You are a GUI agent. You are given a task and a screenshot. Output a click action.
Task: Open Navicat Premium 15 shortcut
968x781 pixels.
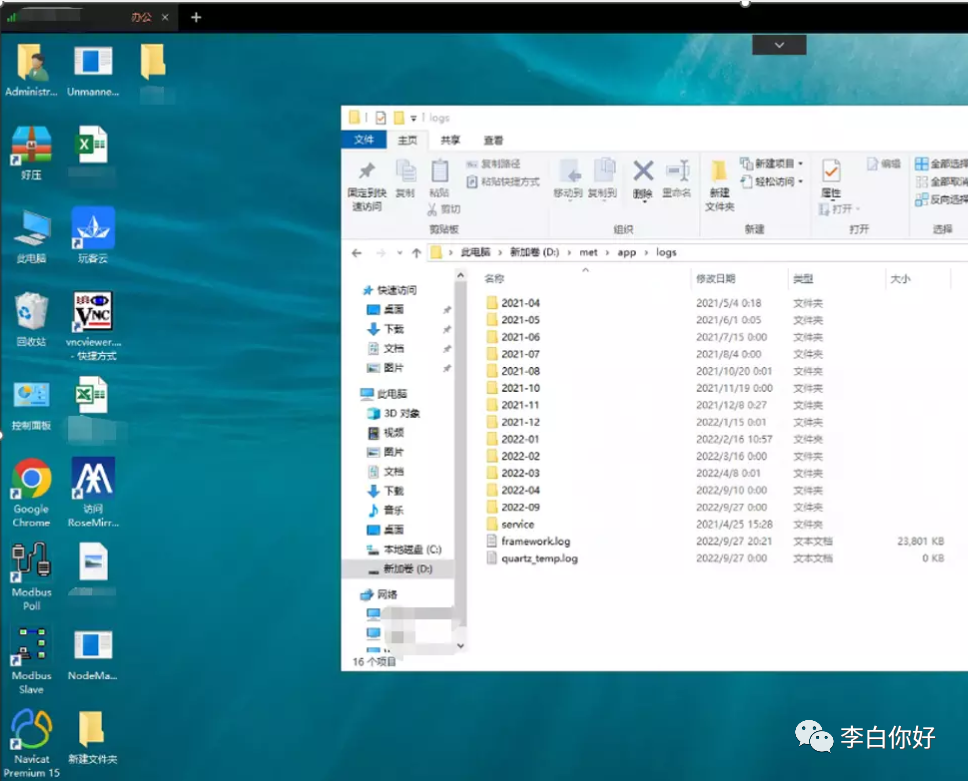pyautogui.click(x=31, y=743)
